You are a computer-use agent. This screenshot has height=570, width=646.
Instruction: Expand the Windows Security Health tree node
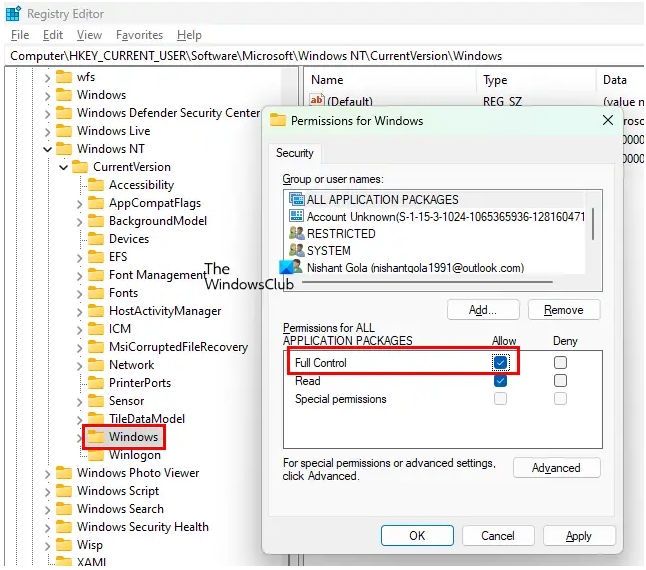click(48, 528)
